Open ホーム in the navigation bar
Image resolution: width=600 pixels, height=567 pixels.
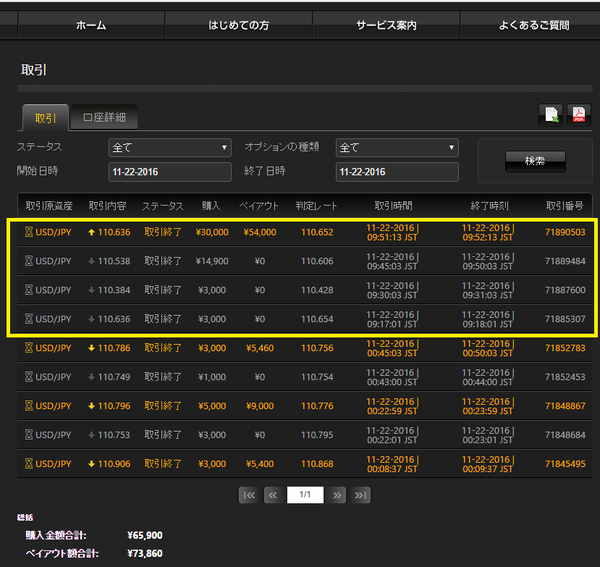pos(91,25)
